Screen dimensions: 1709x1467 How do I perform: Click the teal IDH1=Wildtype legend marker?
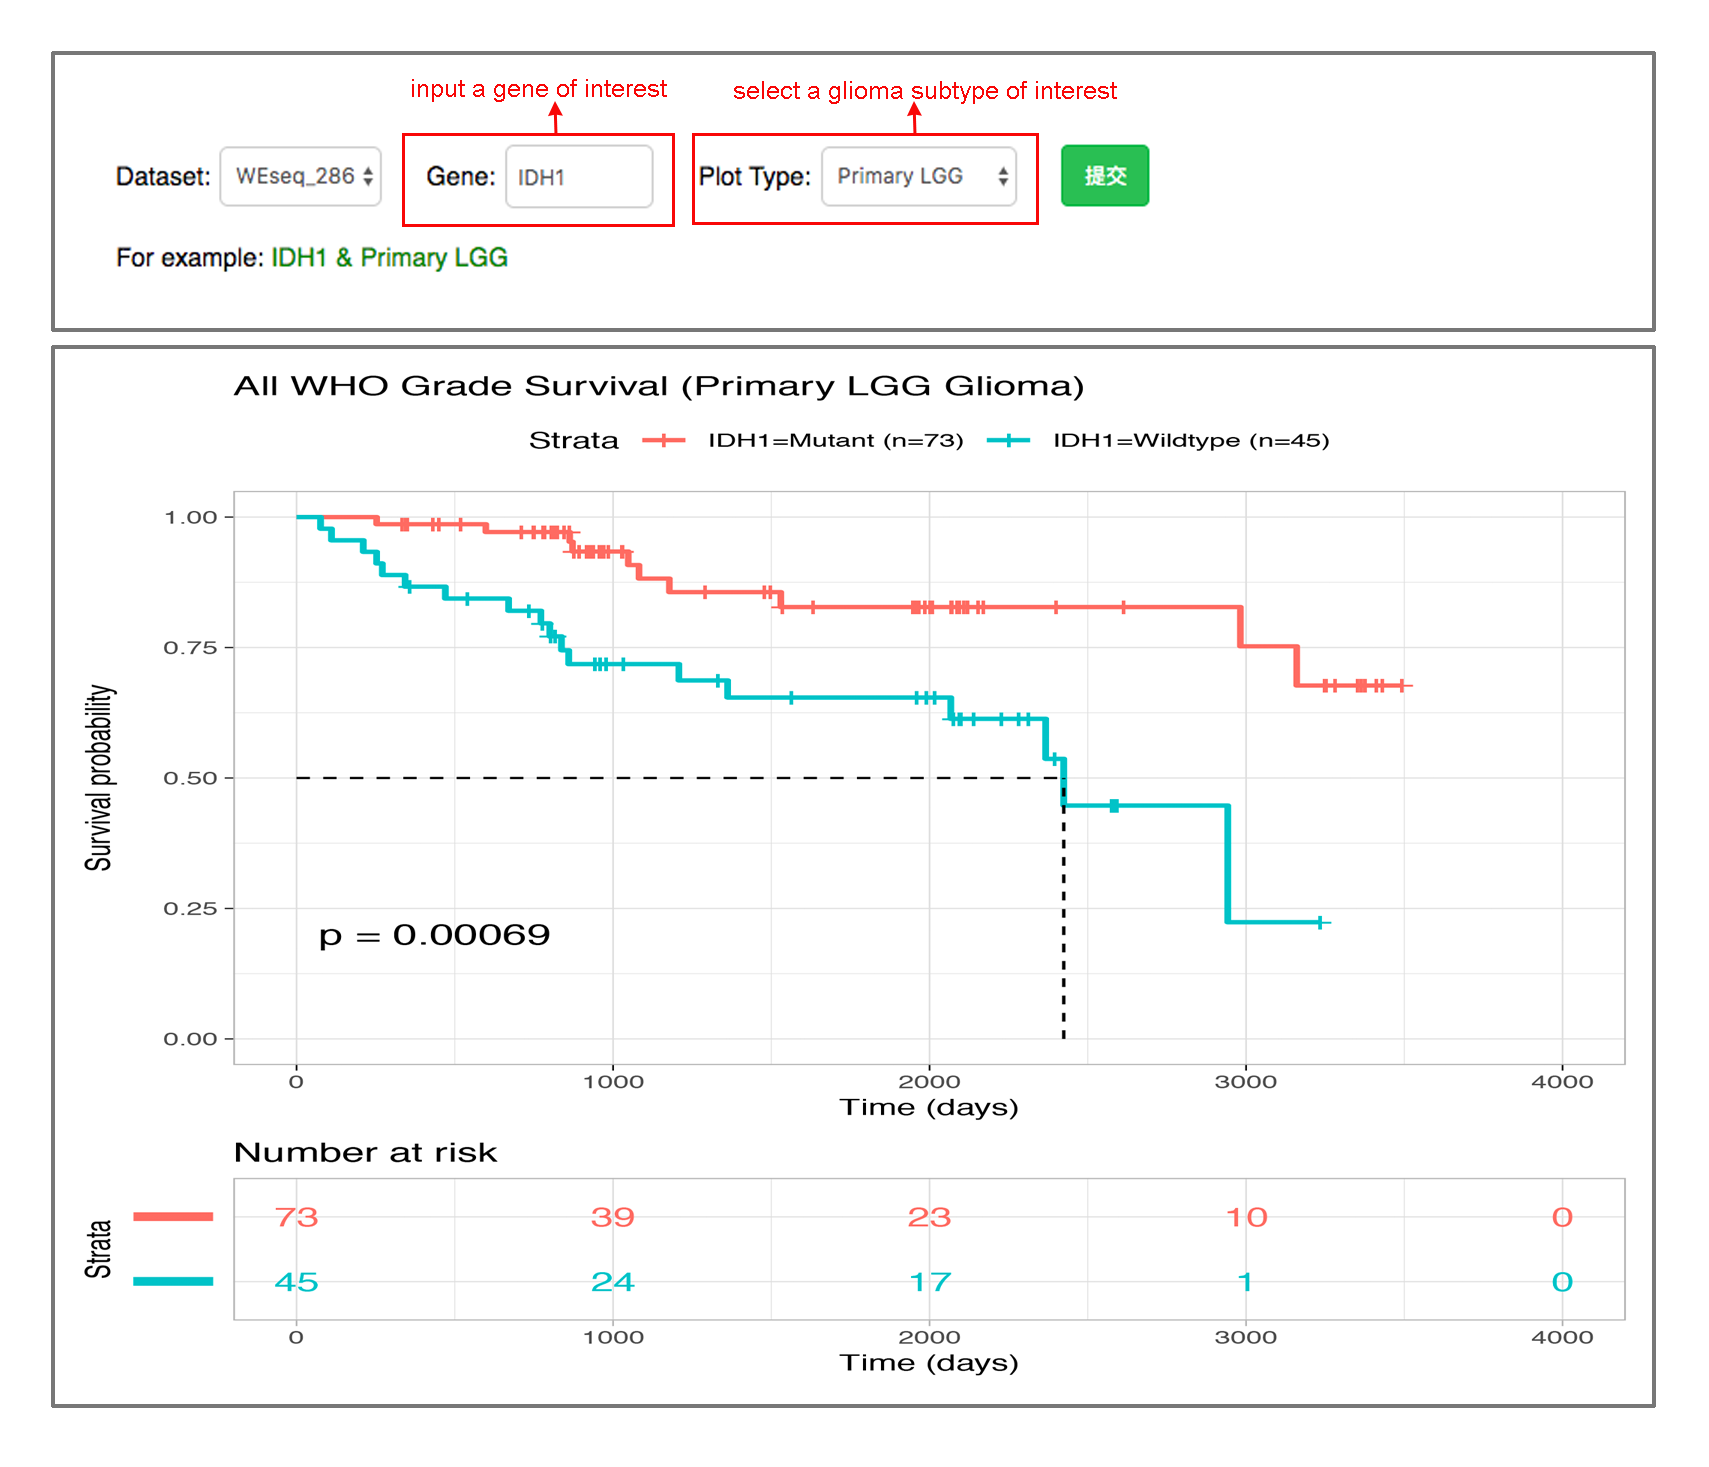click(1008, 441)
